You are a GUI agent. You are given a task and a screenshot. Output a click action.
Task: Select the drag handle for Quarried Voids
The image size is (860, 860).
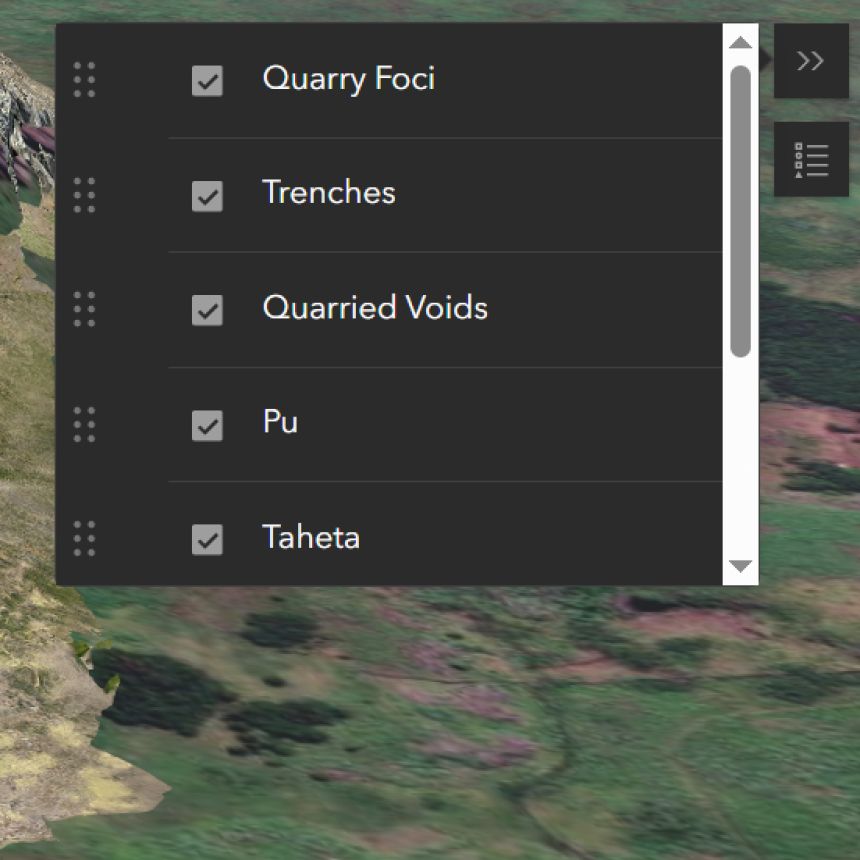pos(85,310)
